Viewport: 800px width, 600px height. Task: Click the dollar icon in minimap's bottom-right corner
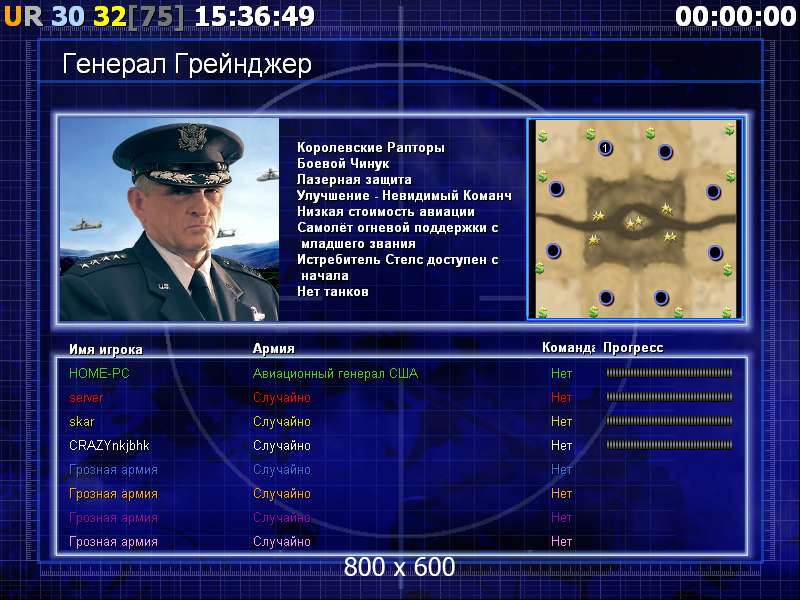(x=727, y=311)
